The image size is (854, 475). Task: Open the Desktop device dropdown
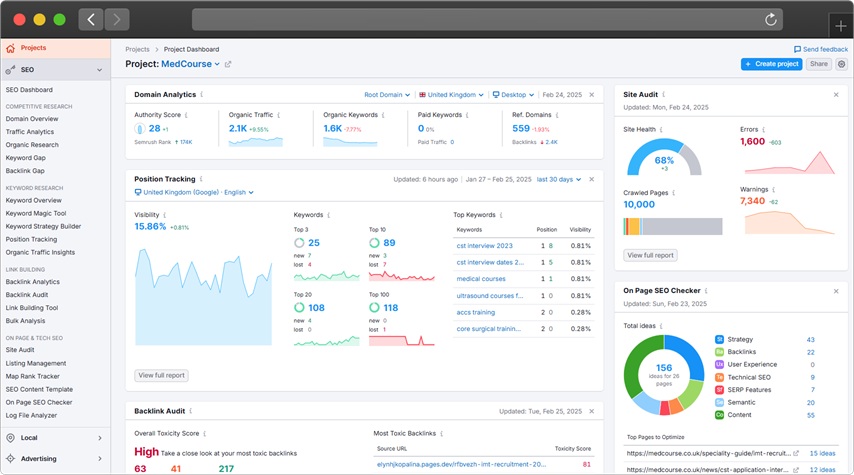513,95
